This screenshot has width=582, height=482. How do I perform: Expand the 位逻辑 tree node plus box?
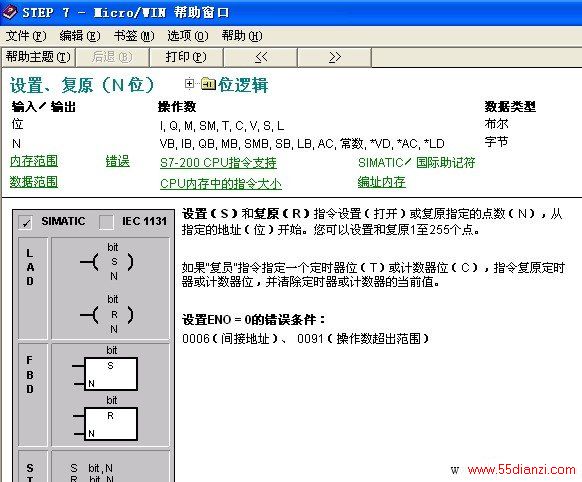point(189,84)
